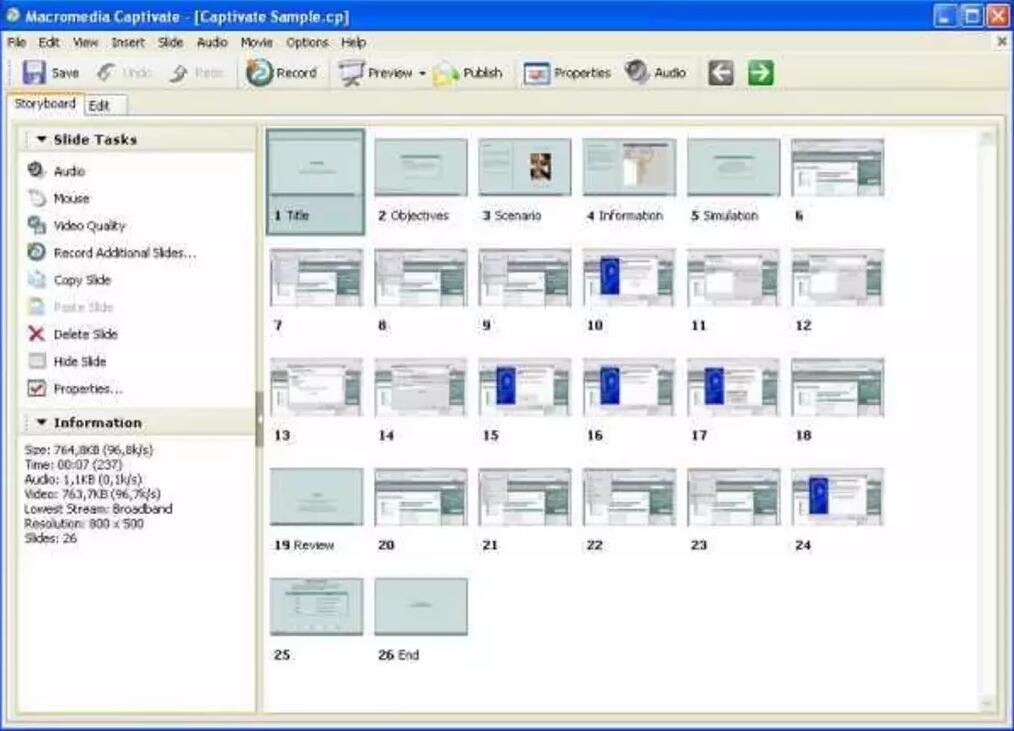The height and width of the screenshot is (731, 1014).
Task: Close the document with menu bar X
Action: [1002, 41]
